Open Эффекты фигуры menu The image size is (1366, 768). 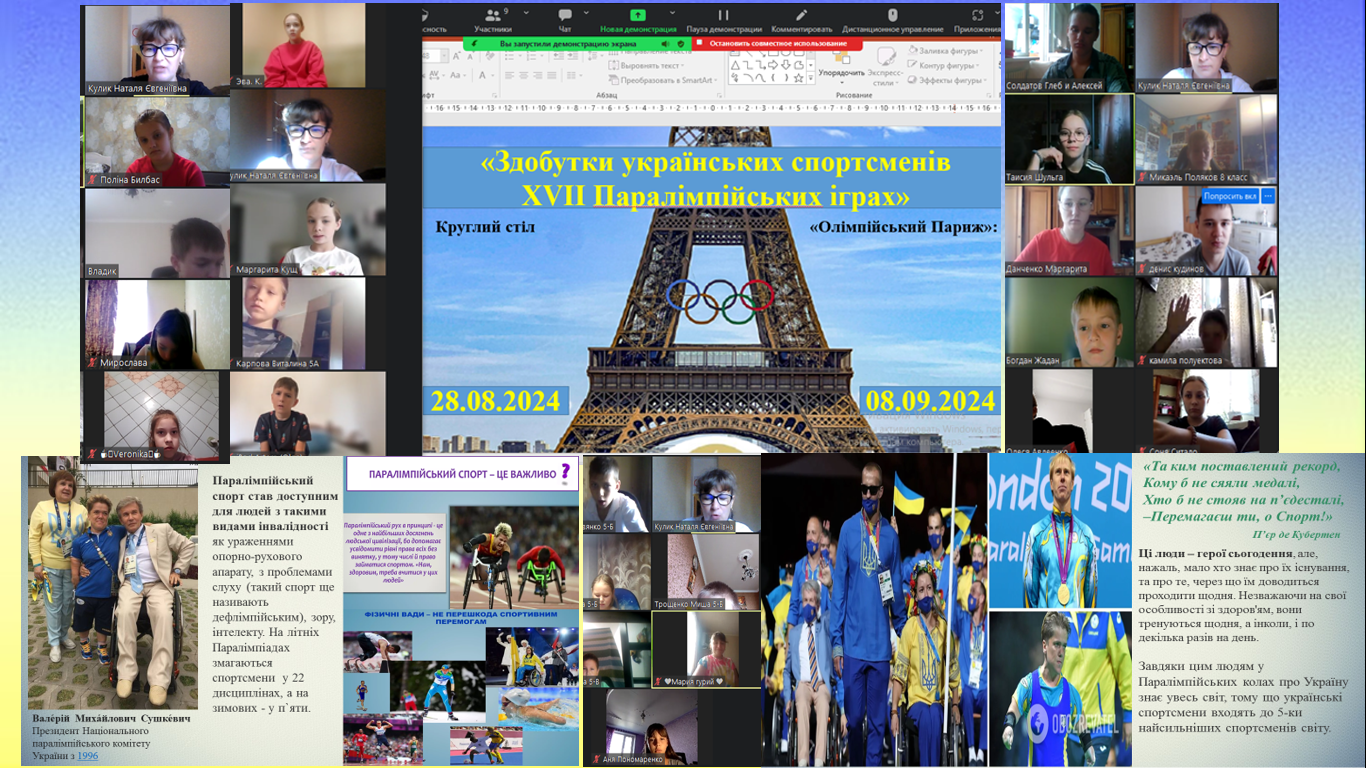point(950,80)
